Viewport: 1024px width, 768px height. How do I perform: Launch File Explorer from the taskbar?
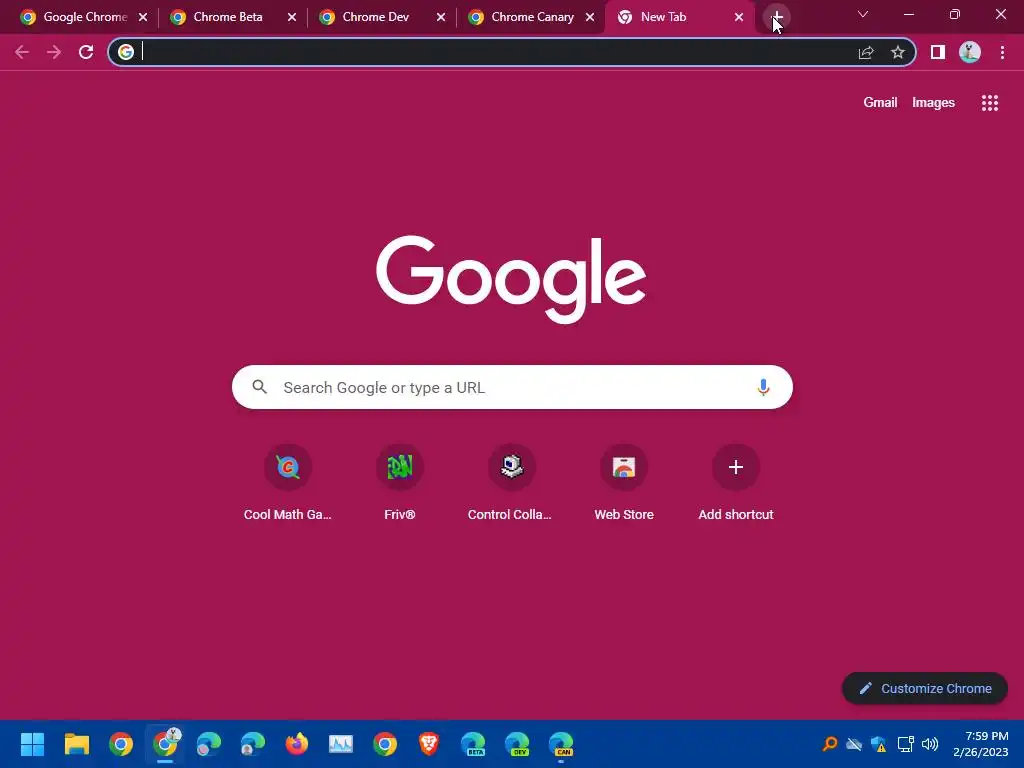coord(76,744)
